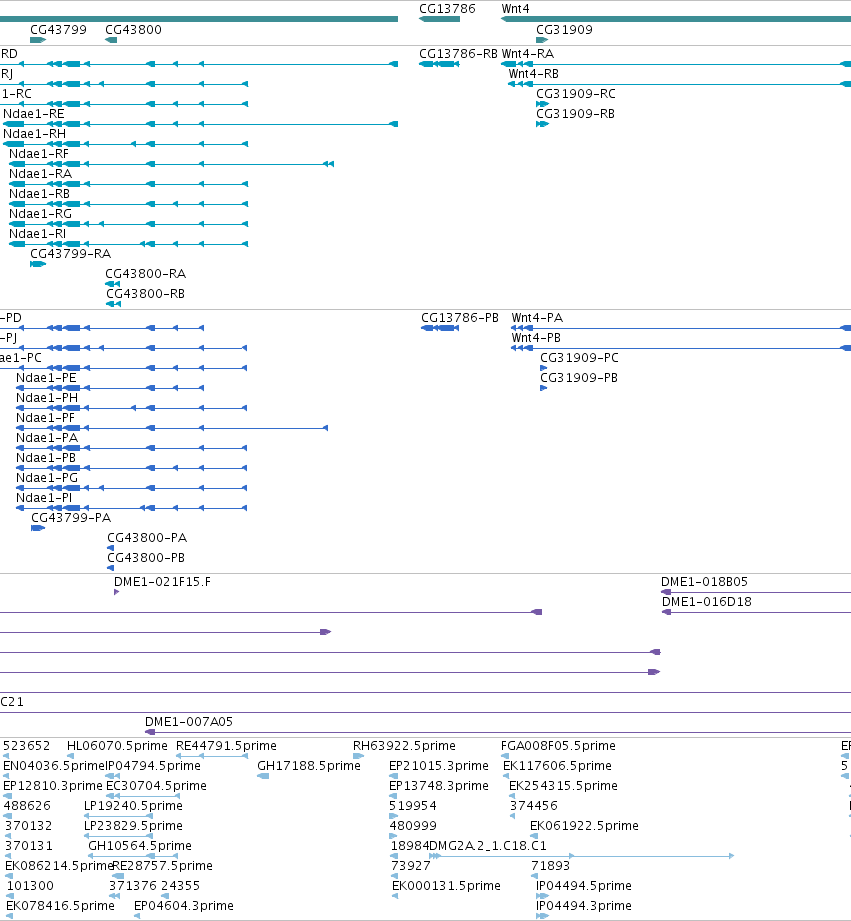This screenshot has height=921, width=851.
Task: Click EST RE28757.5prime
Action: click(162, 865)
